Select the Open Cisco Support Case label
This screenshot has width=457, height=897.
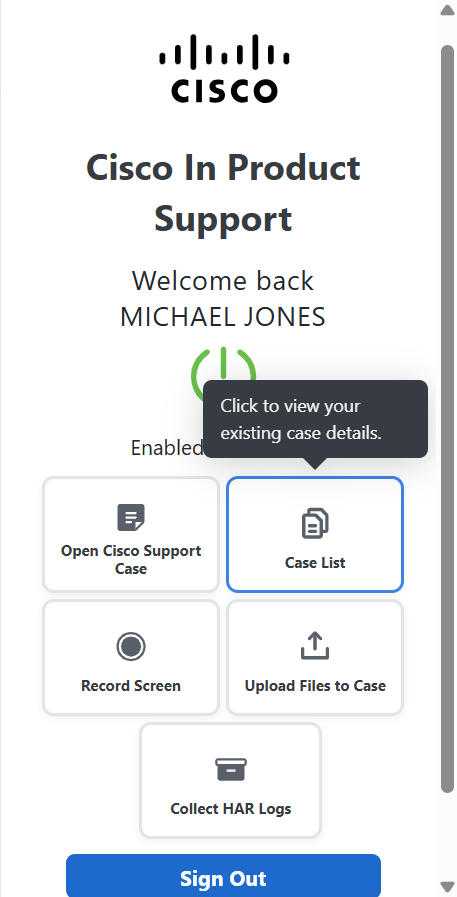click(x=131, y=559)
